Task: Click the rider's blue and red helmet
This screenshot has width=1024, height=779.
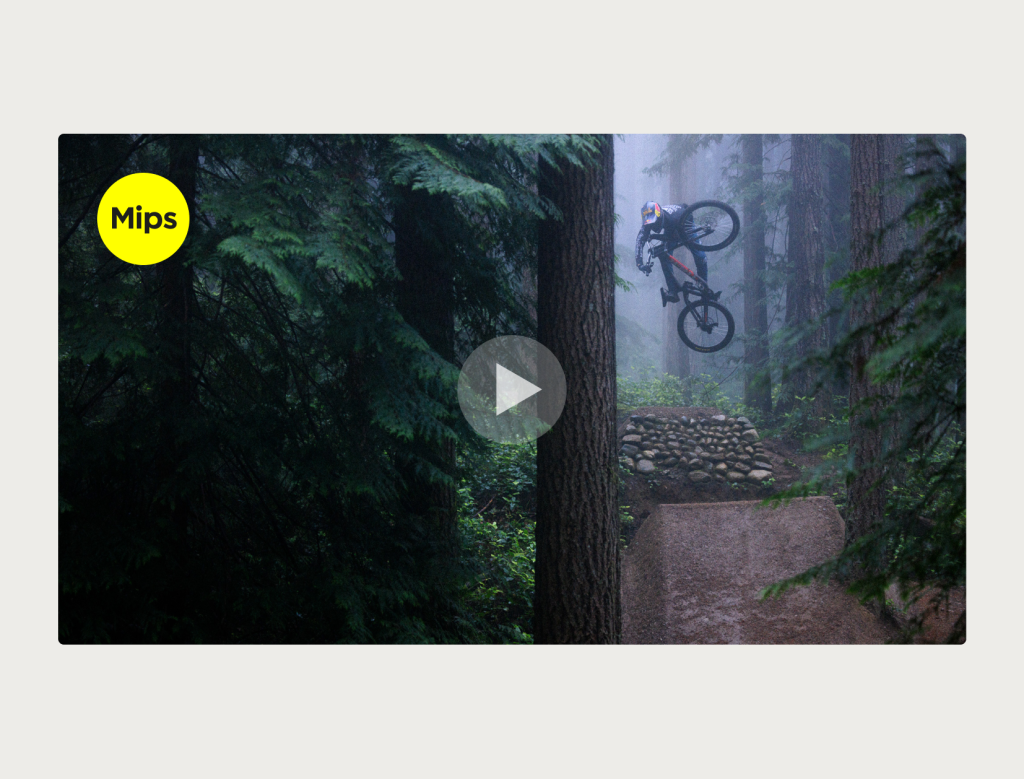Action: (x=650, y=213)
